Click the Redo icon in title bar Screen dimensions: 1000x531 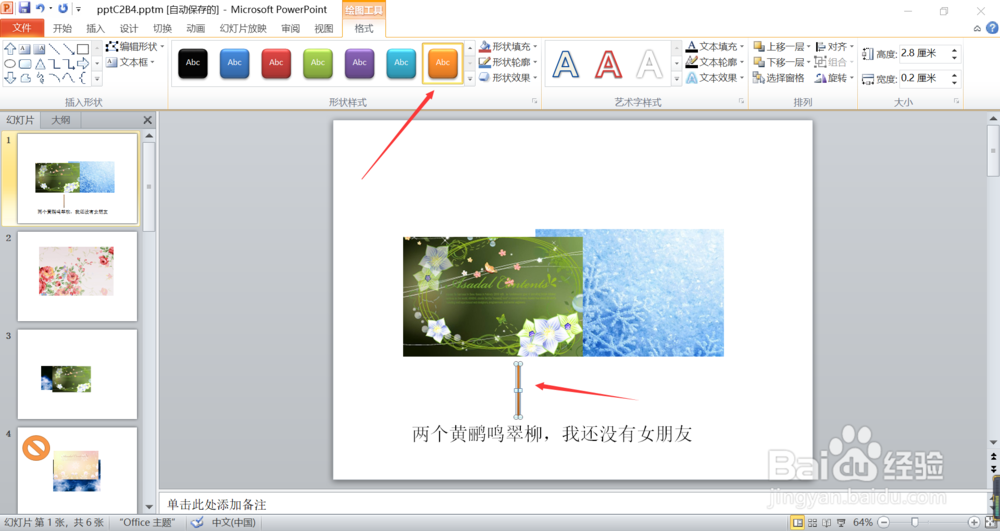(x=62, y=8)
